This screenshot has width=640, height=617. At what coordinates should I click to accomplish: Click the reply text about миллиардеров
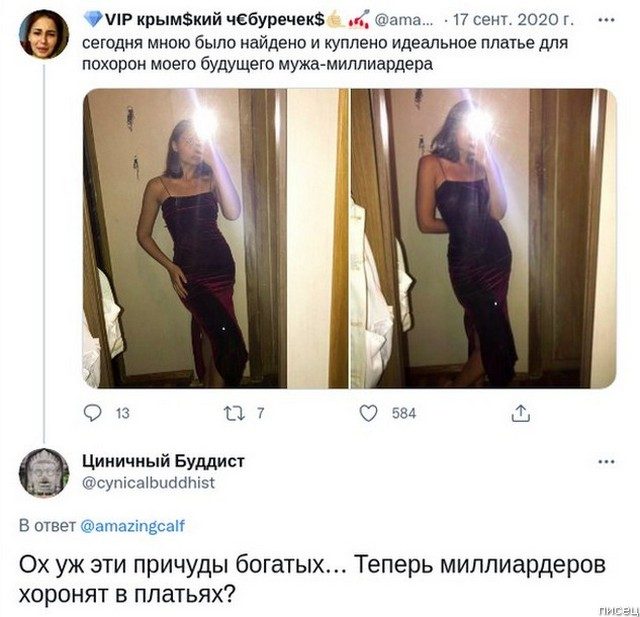tap(312, 579)
